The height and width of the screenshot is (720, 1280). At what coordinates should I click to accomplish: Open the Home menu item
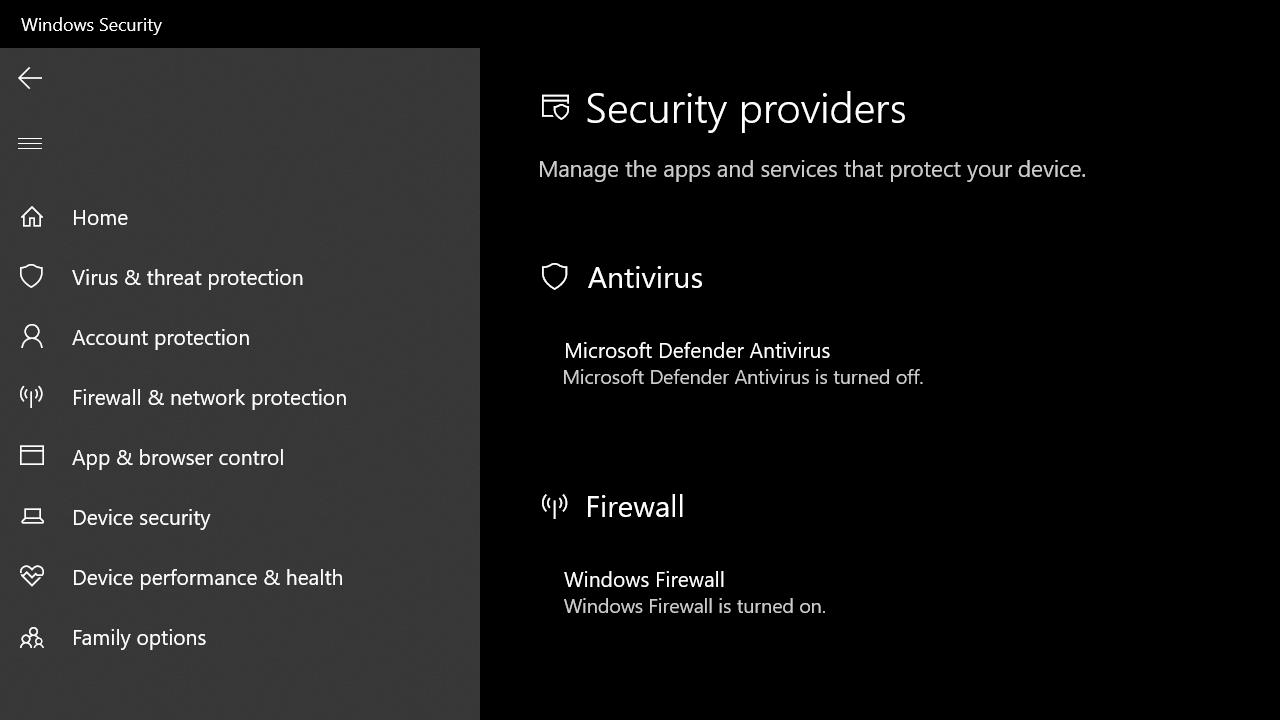click(x=100, y=217)
